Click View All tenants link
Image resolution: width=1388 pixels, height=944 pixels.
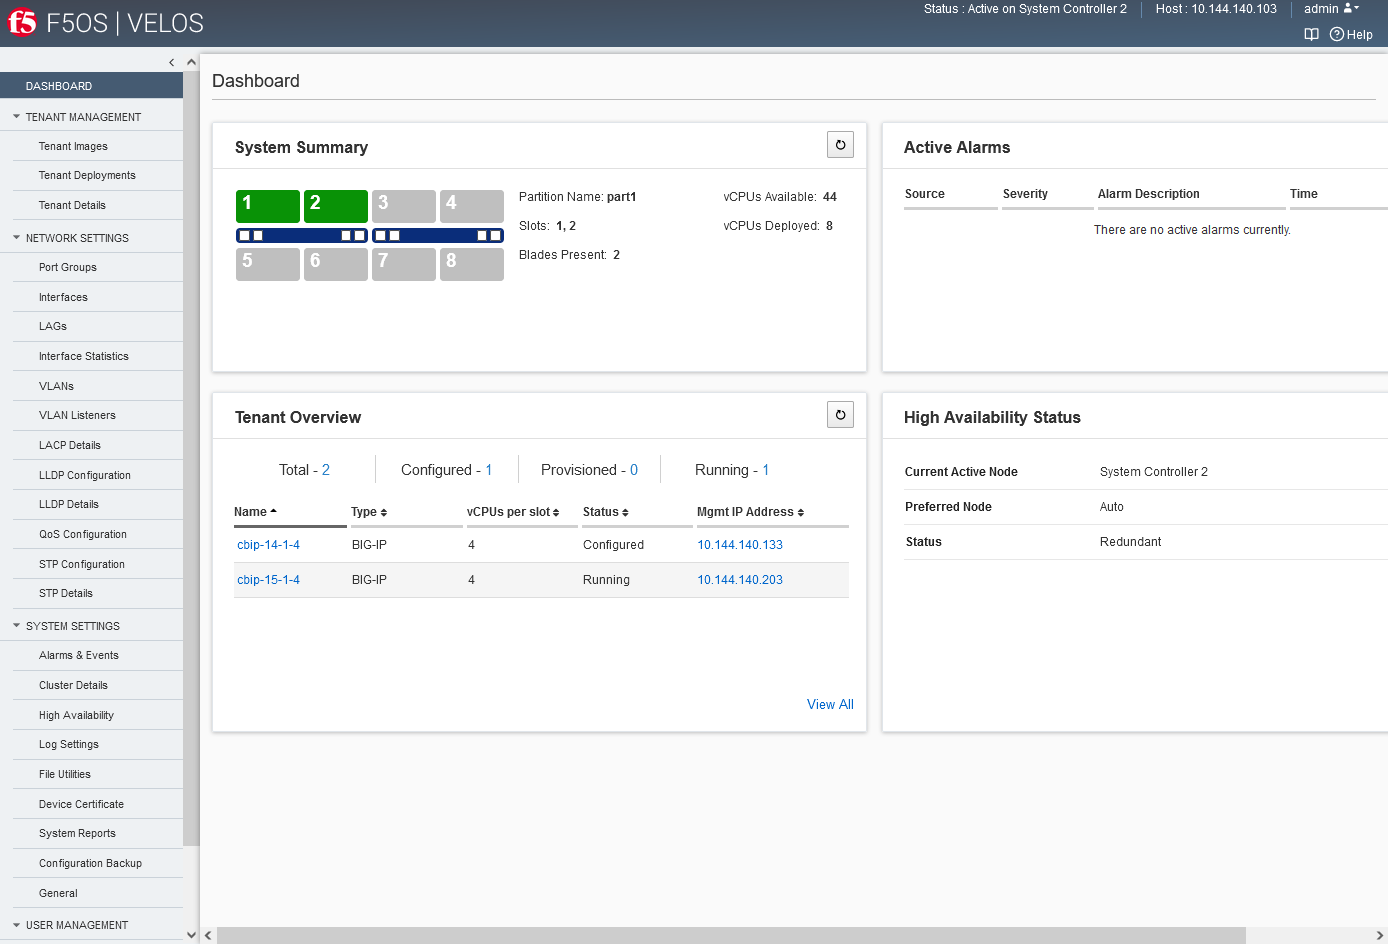tap(830, 705)
